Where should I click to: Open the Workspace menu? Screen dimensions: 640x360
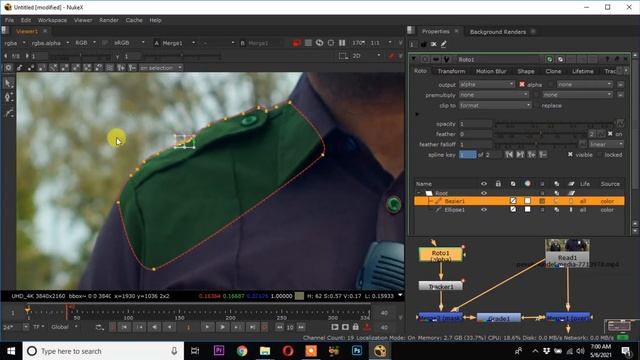pyautogui.click(x=52, y=20)
